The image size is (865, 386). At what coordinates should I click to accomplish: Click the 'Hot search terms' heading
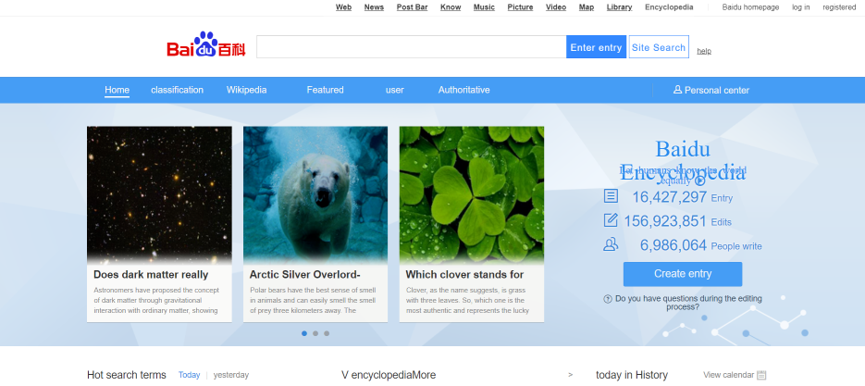point(126,375)
